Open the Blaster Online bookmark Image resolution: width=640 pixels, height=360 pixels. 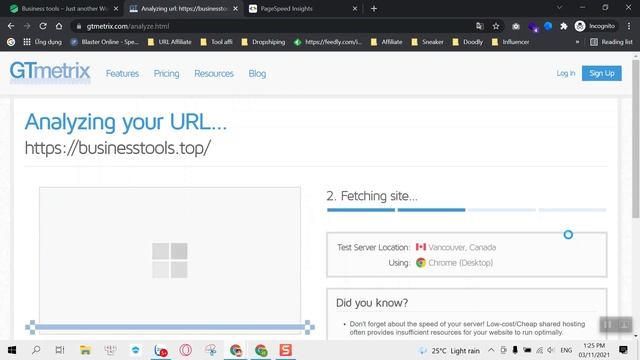105,42
